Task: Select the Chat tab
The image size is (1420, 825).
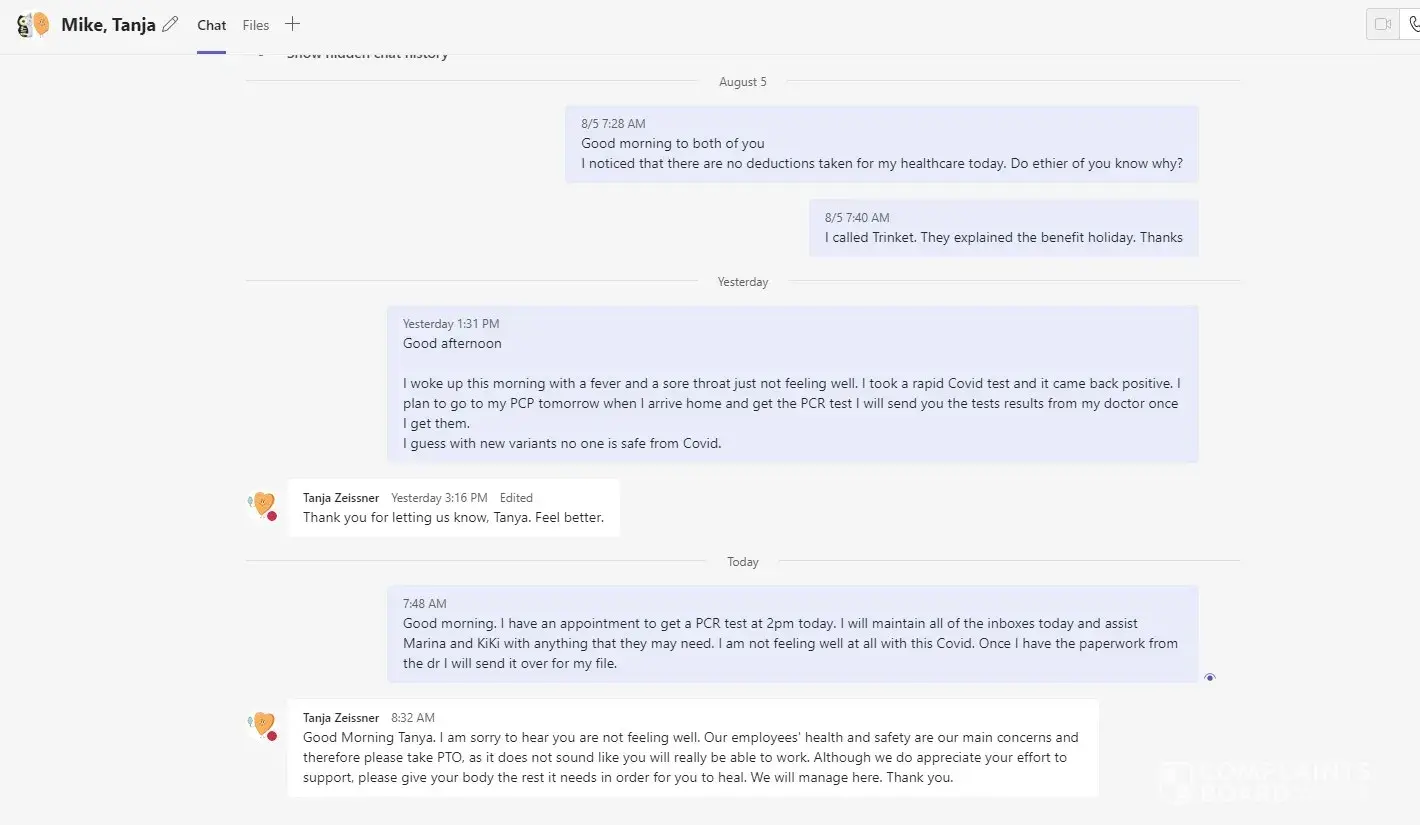Action: coord(211,25)
